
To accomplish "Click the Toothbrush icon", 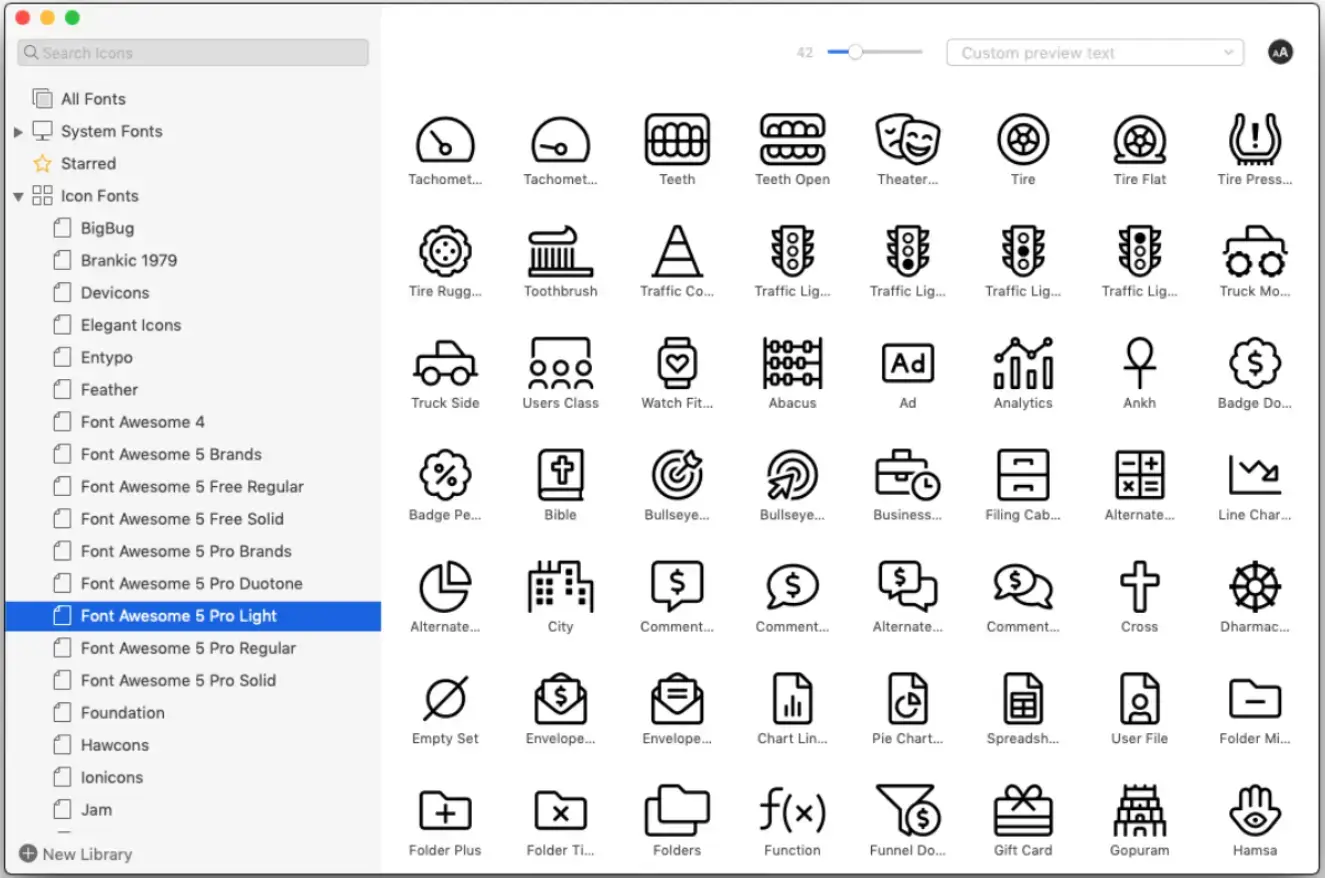I will (560, 252).
